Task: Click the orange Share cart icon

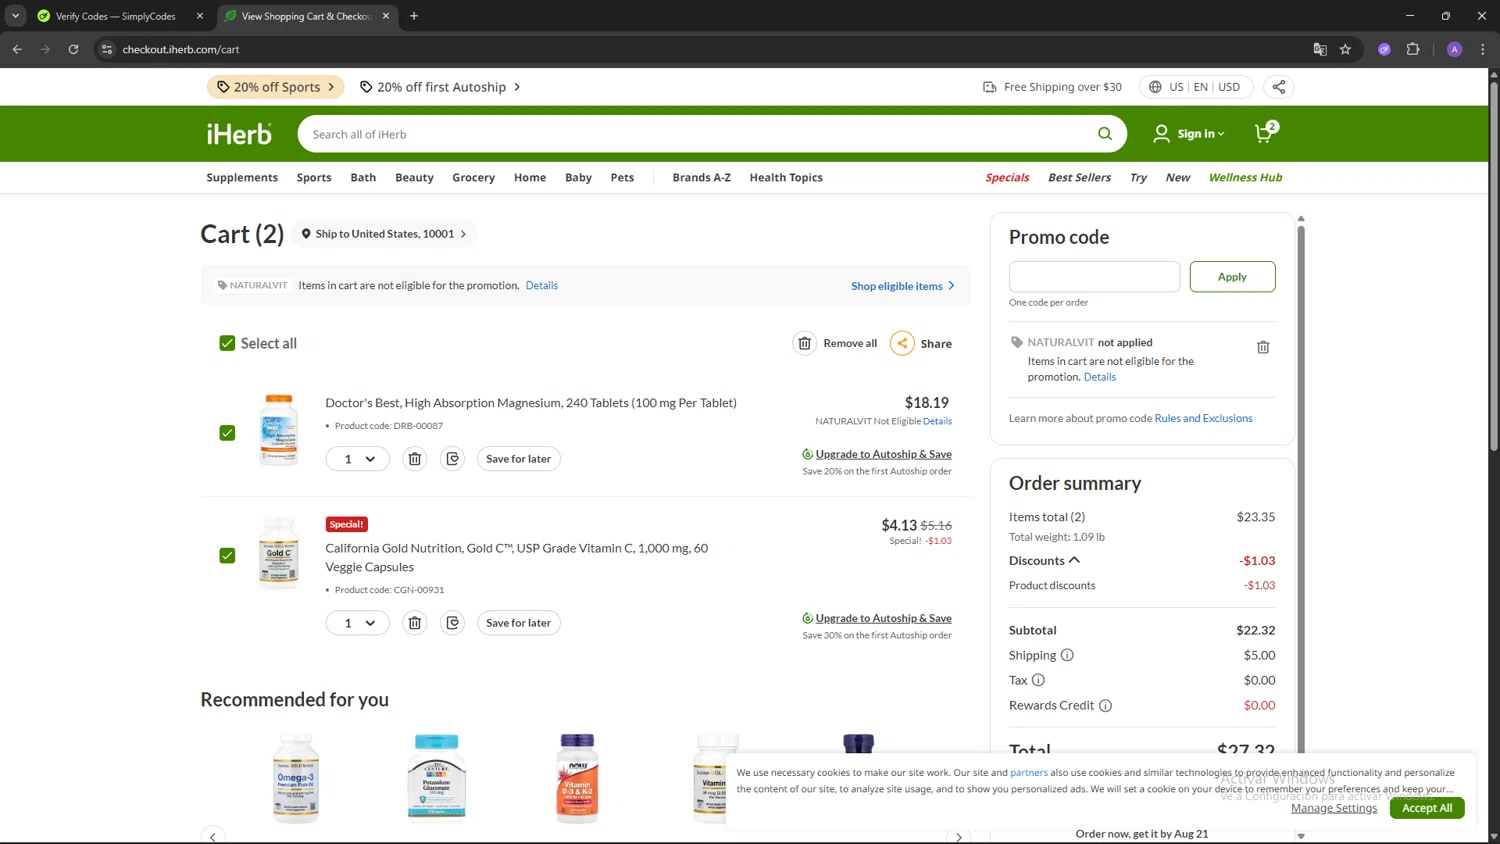Action: 902,343
